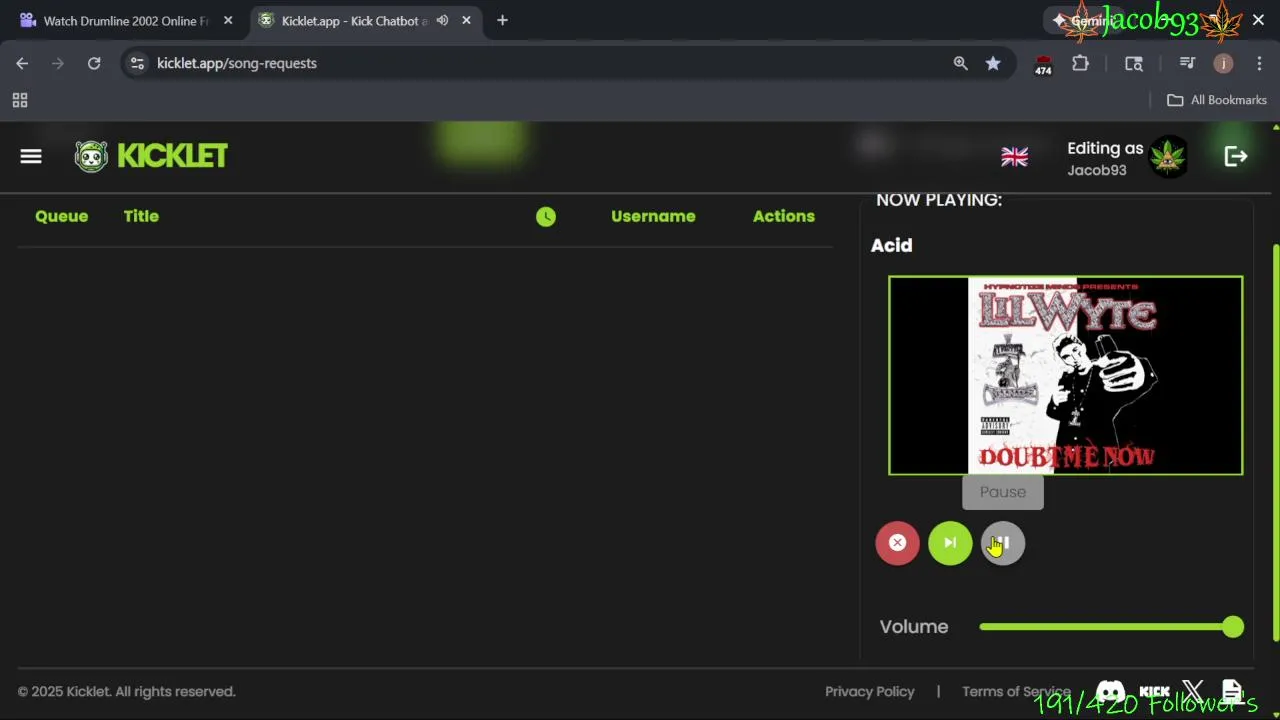
Task: Open the extension with the 474 badge
Action: point(1043,64)
